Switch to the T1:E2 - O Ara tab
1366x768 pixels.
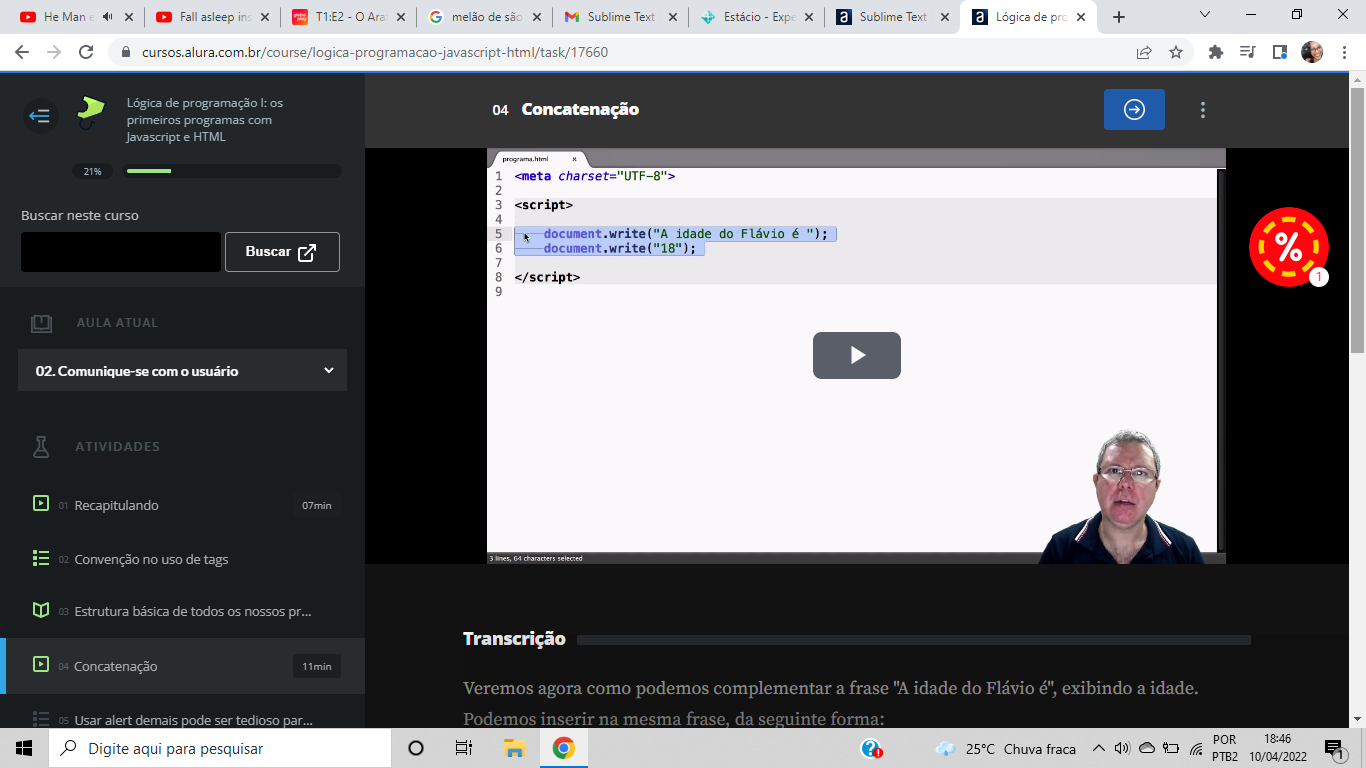point(349,17)
